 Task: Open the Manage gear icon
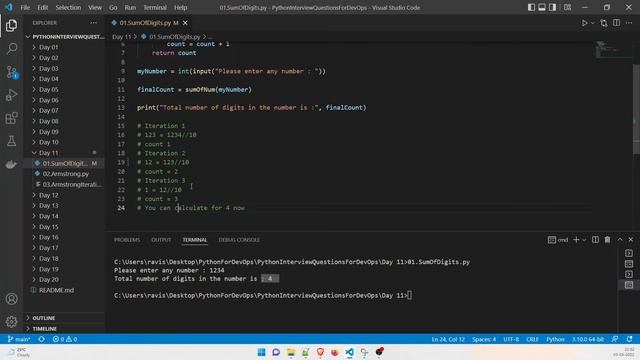(x=11, y=322)
